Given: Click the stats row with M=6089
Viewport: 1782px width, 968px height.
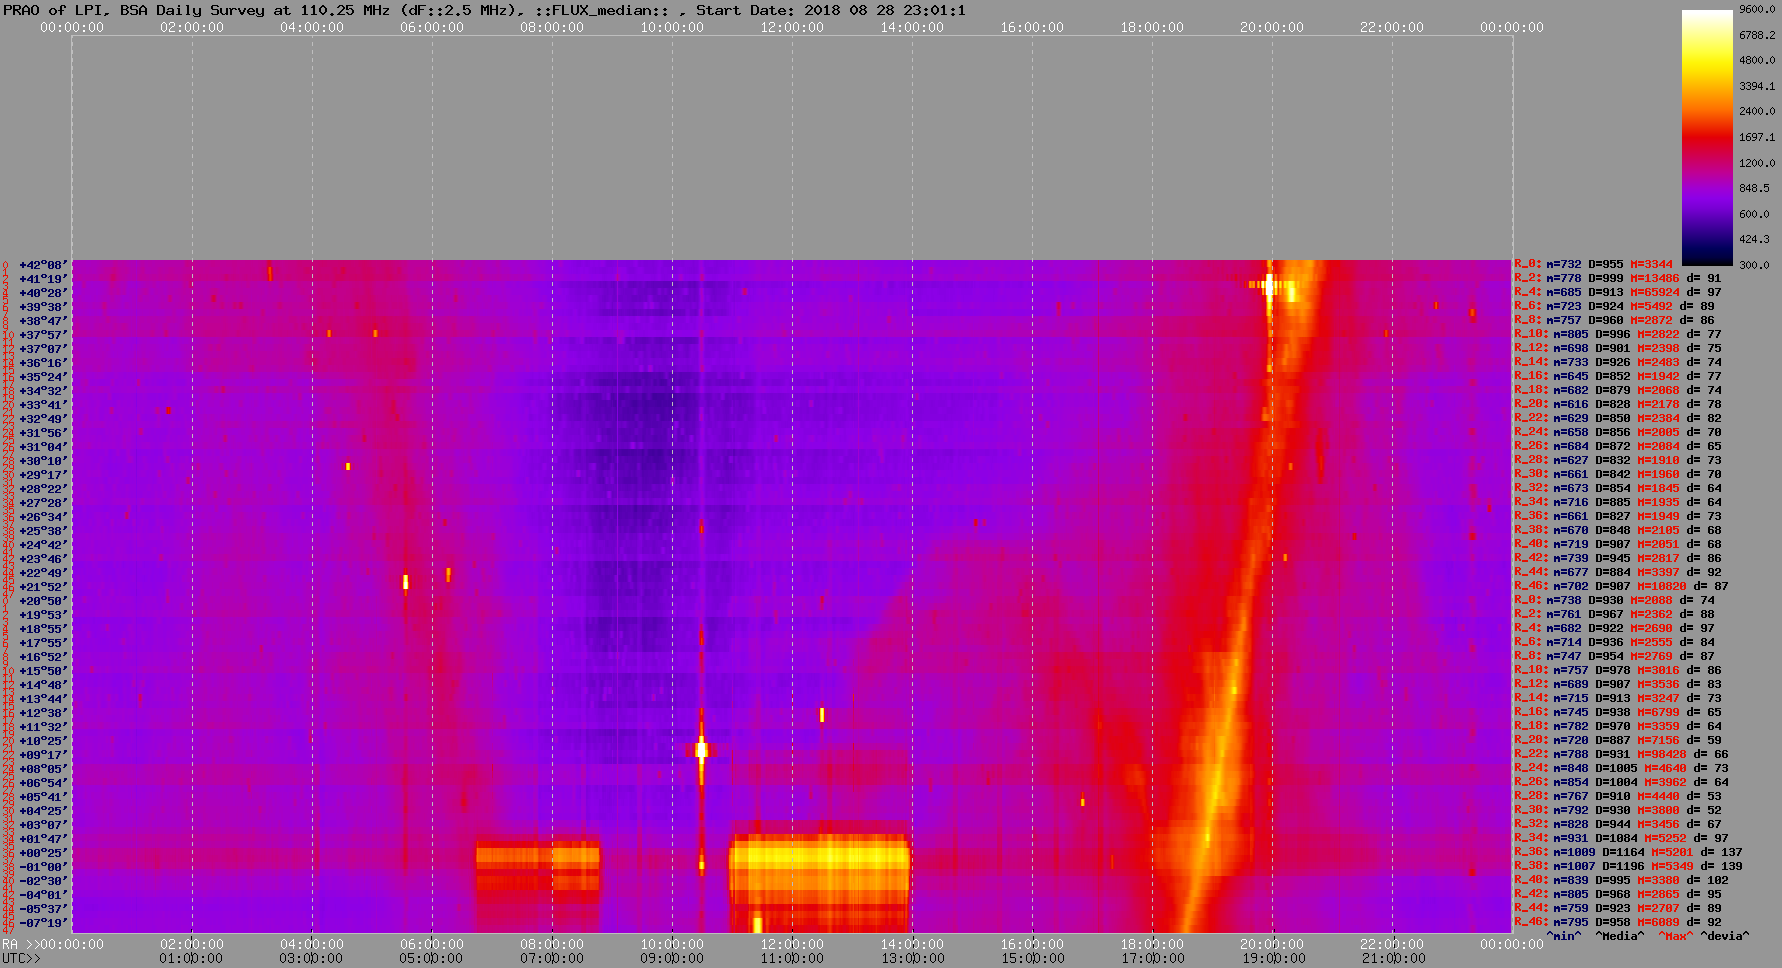Looking at the screenshot, I should 1618,923.
